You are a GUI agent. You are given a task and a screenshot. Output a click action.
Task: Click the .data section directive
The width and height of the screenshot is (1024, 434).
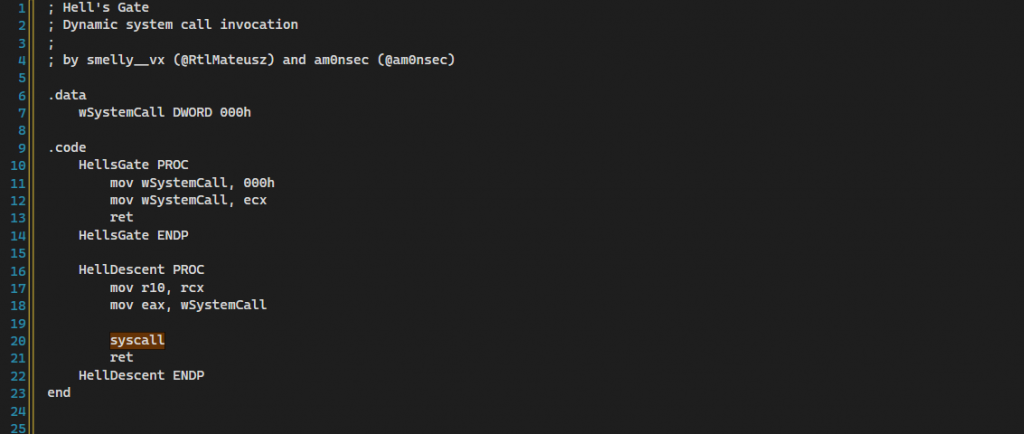(x=67, y=95)
